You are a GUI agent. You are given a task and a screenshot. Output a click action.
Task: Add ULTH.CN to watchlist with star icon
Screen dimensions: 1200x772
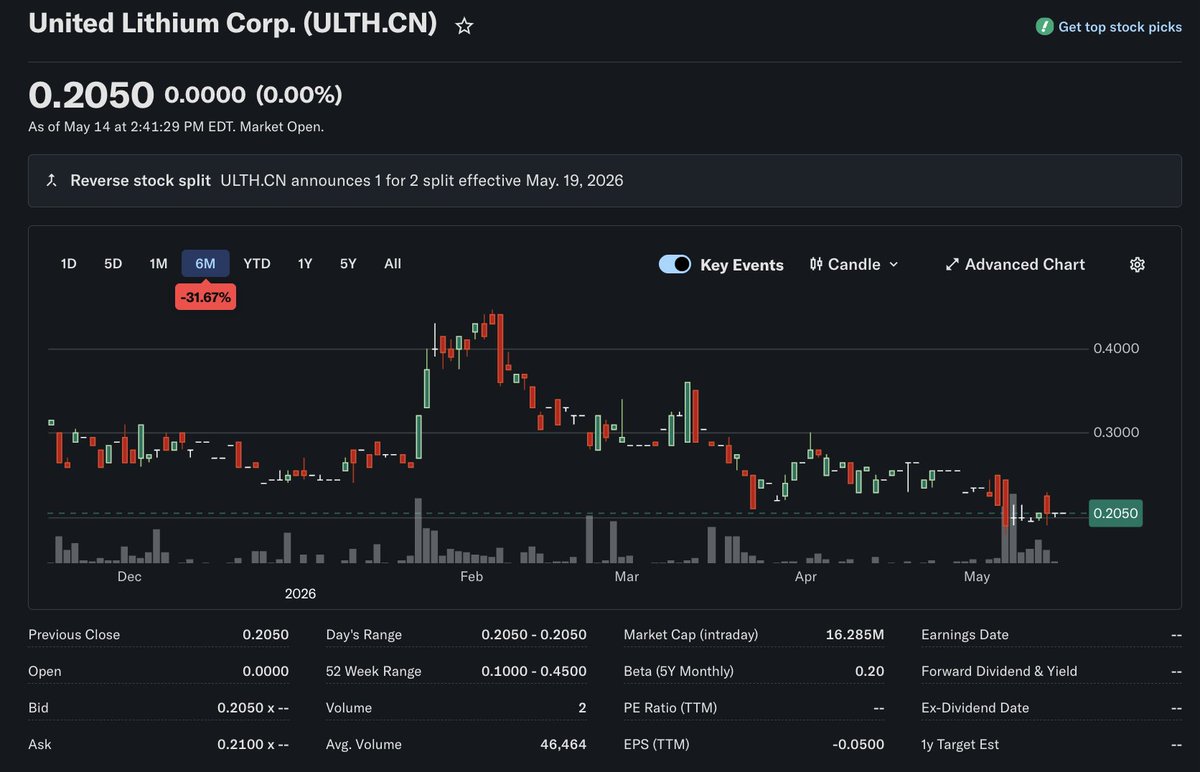coord(464,27)
